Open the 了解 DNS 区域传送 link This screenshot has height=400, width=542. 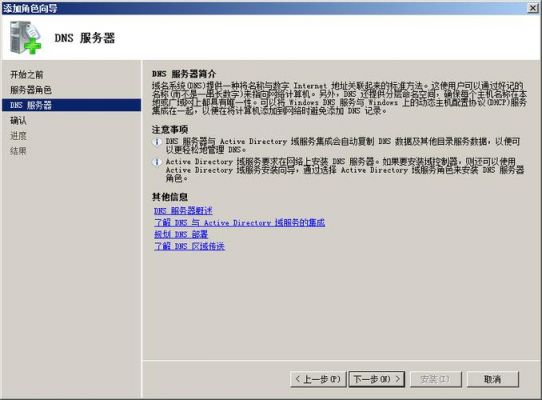coord(189,246)
